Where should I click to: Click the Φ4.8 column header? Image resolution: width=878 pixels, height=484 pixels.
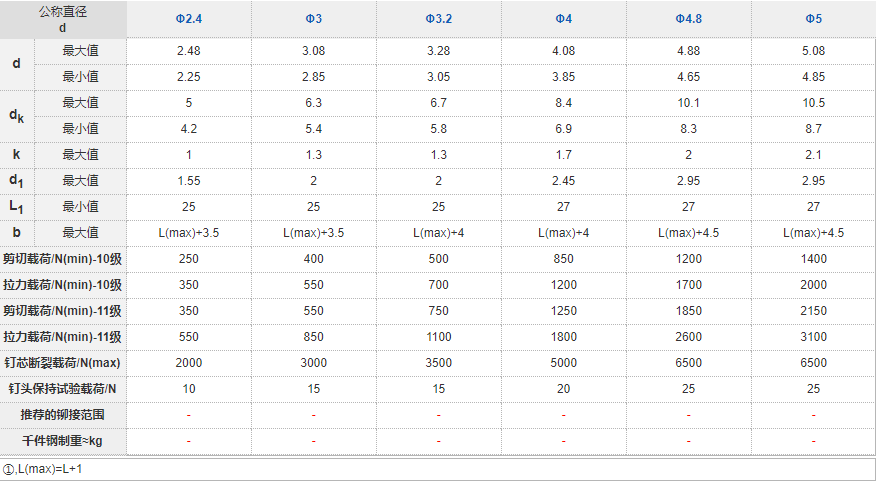tap(688, 19)
